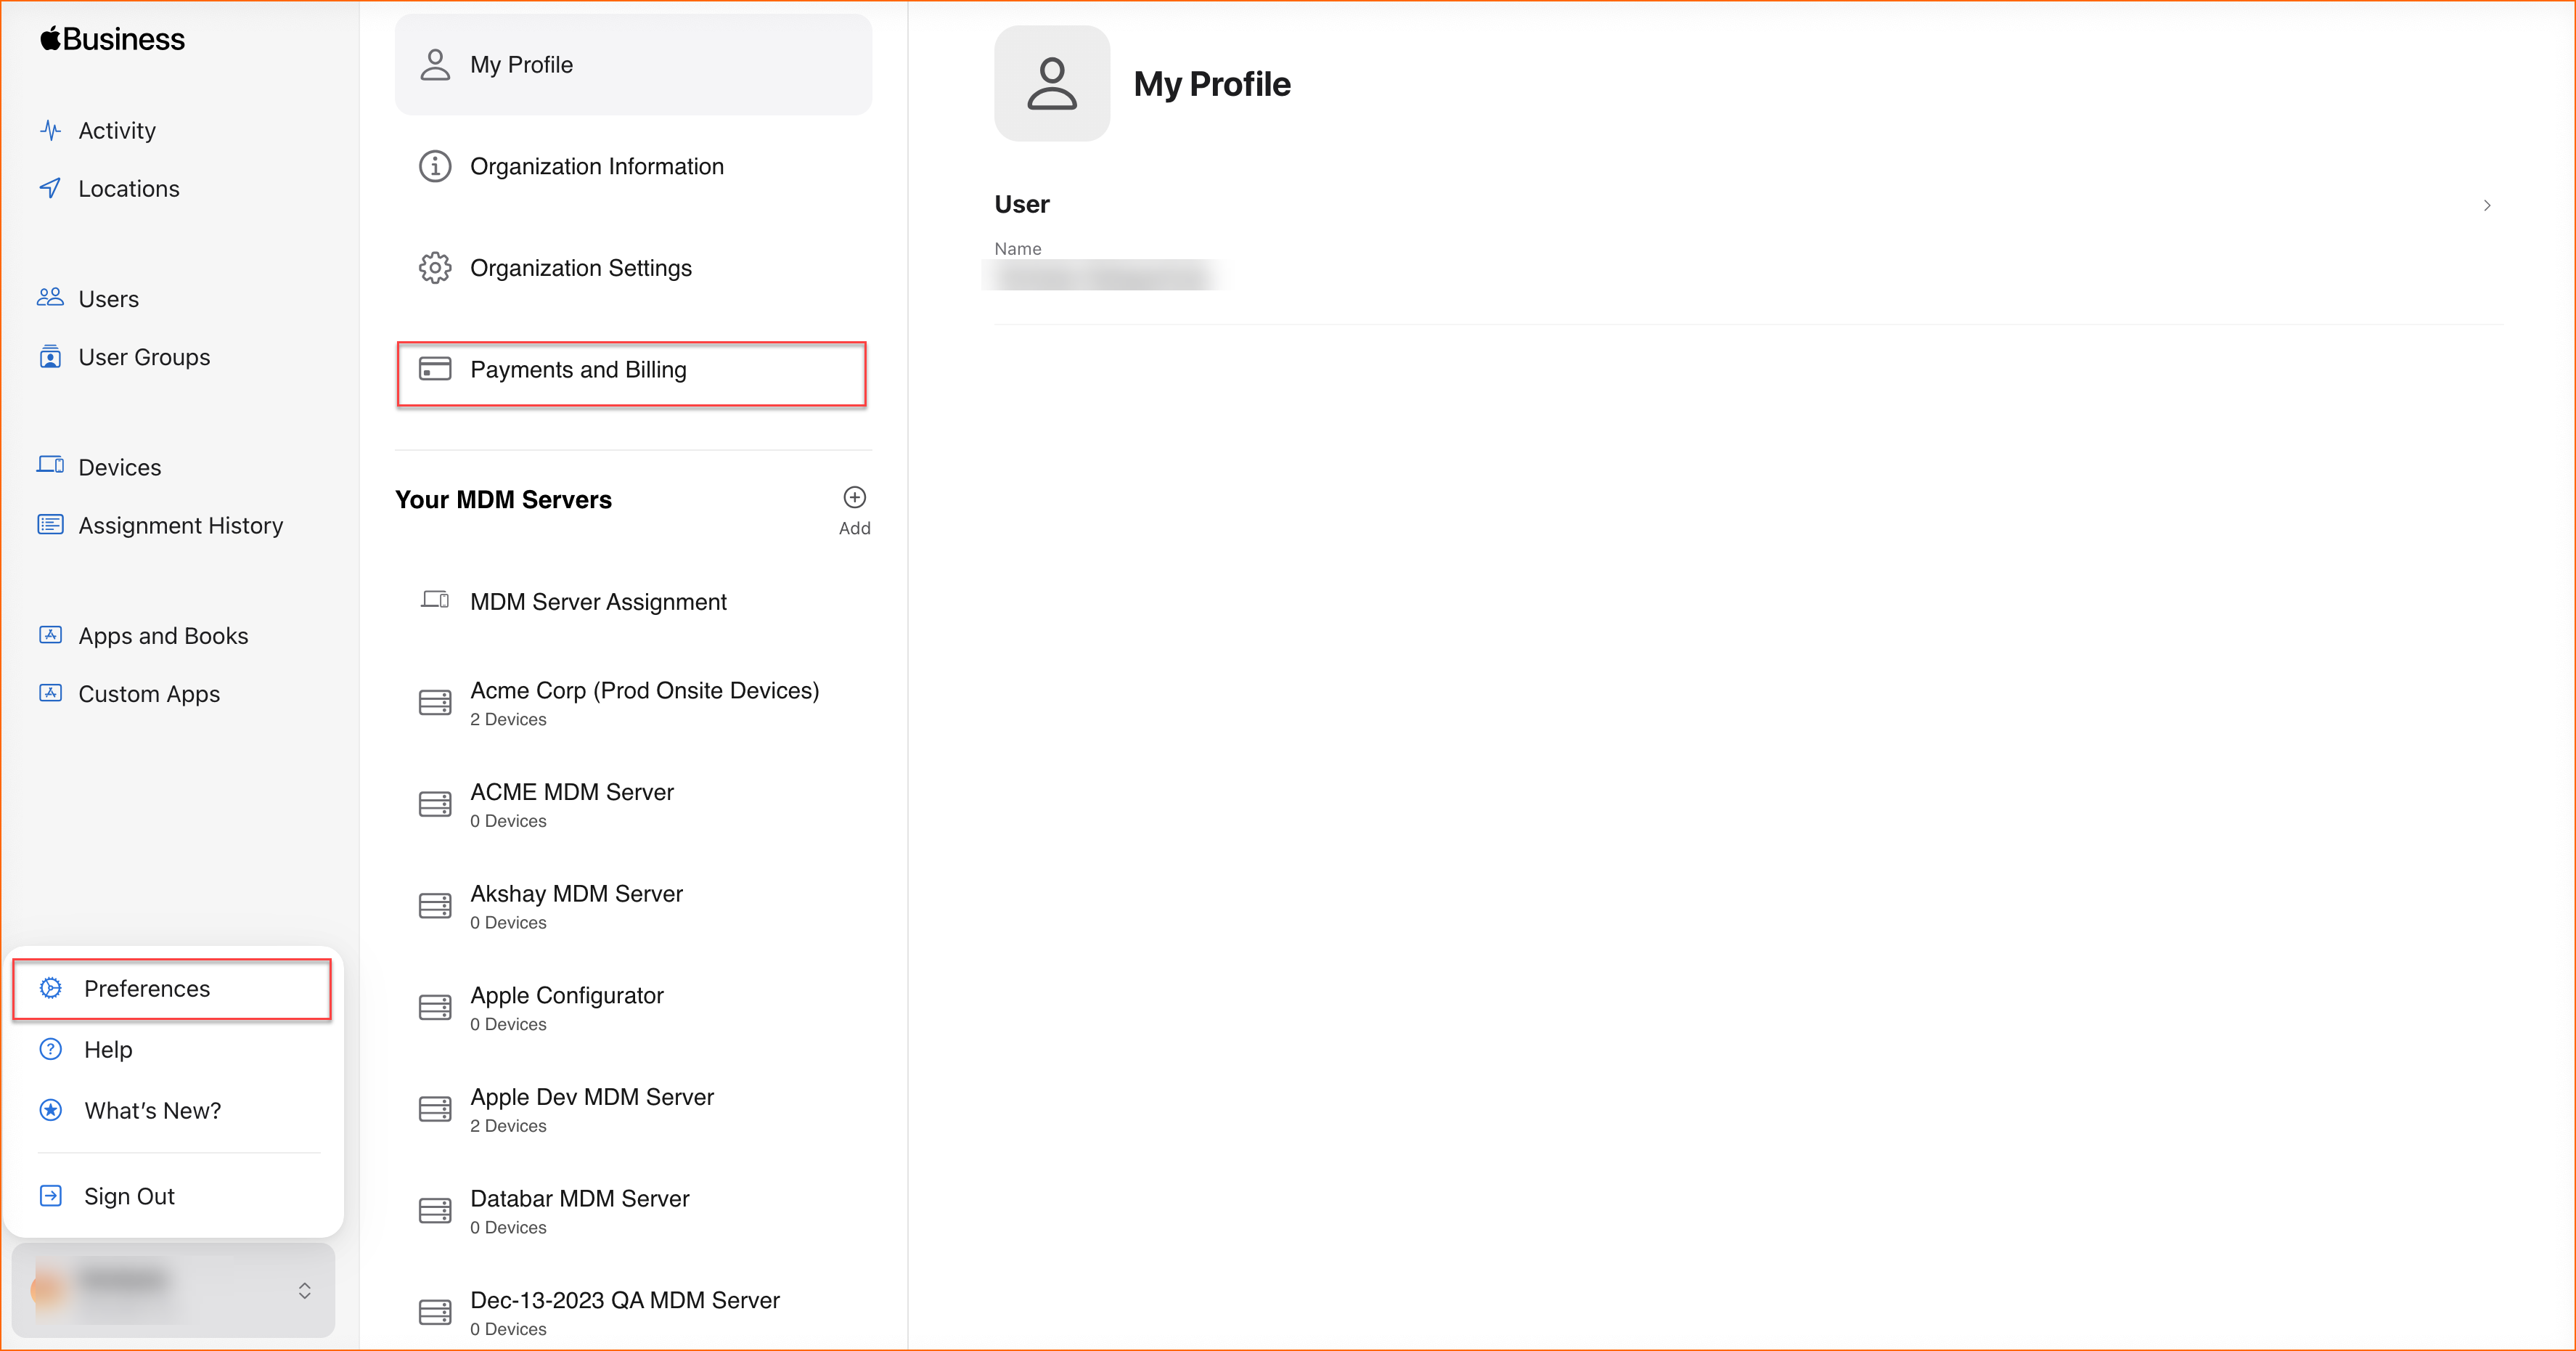Viewport: 2576px width, 1351px height.
Task: Select Acme Corp (Prod Onsite Devices) server
Action: [x=633, y=703]
